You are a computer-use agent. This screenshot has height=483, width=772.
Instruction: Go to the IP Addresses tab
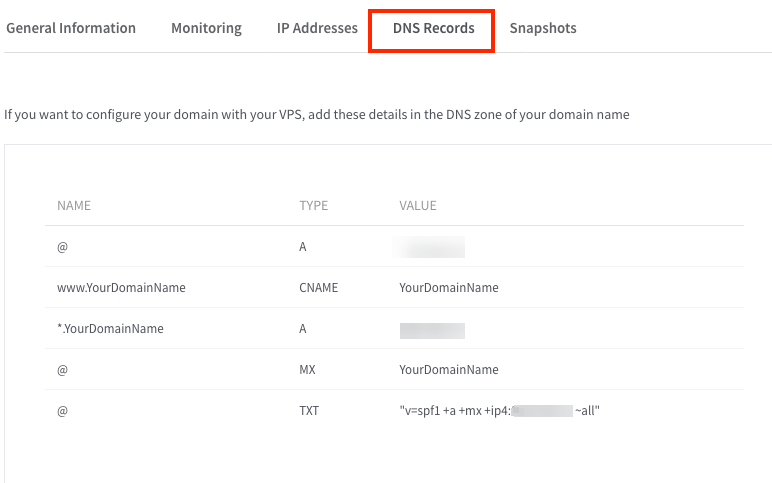tap(317, 28)
